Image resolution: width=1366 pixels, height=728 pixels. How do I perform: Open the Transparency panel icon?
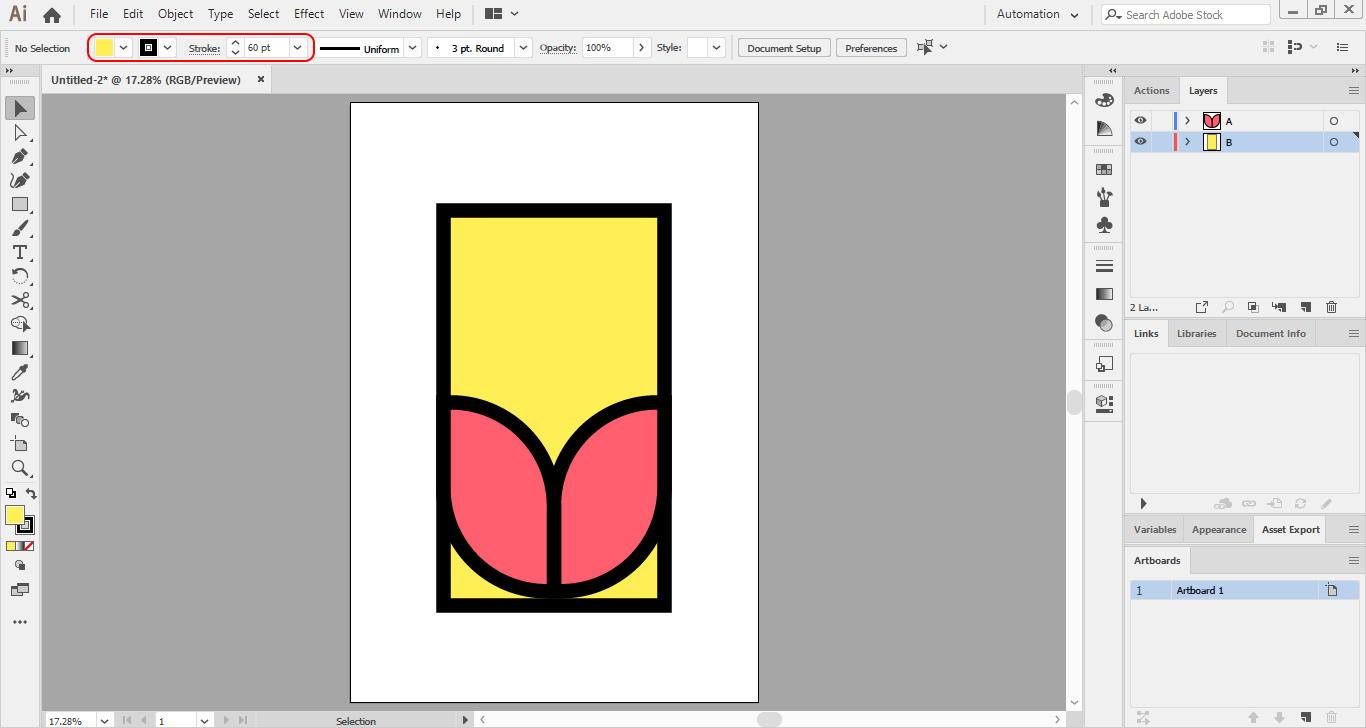click(x=1104, y=323)
